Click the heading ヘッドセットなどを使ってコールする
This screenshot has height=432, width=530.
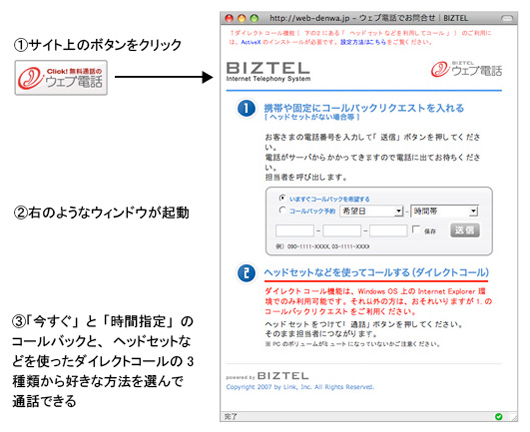point(376,272)
